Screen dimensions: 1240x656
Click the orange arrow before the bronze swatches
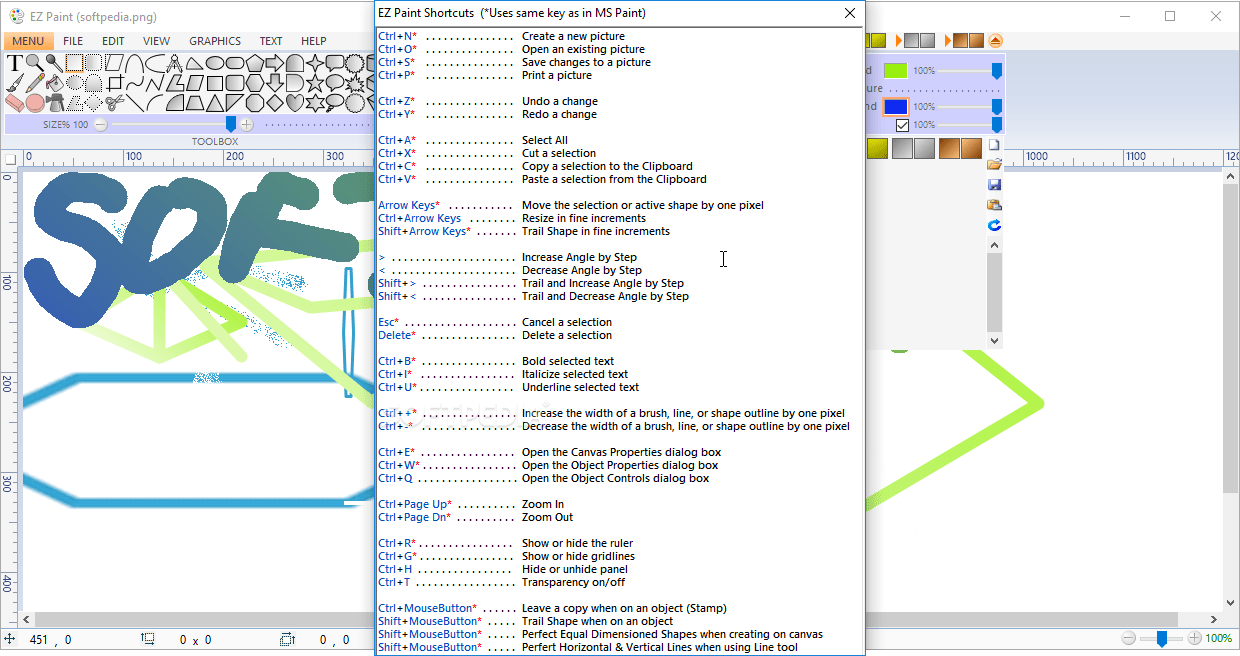click(947, 40)
